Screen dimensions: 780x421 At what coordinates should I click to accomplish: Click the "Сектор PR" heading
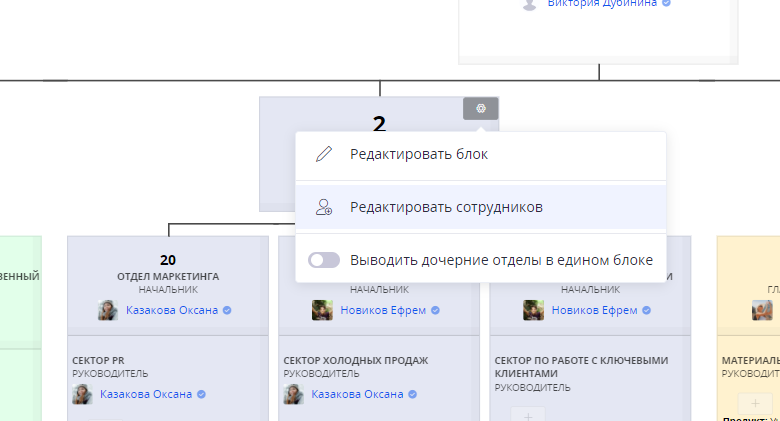98,360
